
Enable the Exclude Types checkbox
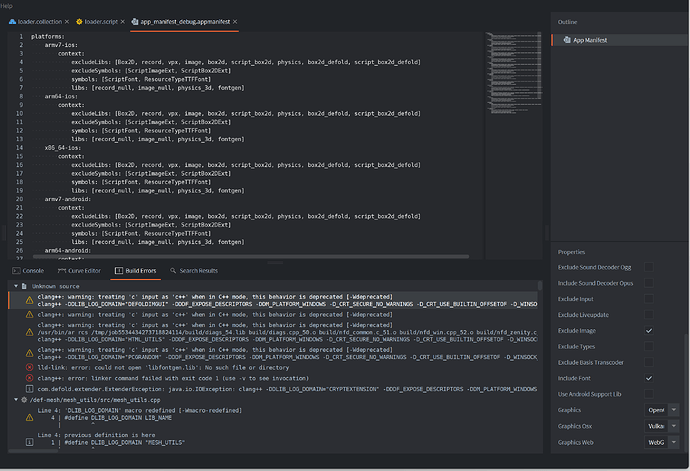[649, 346]
